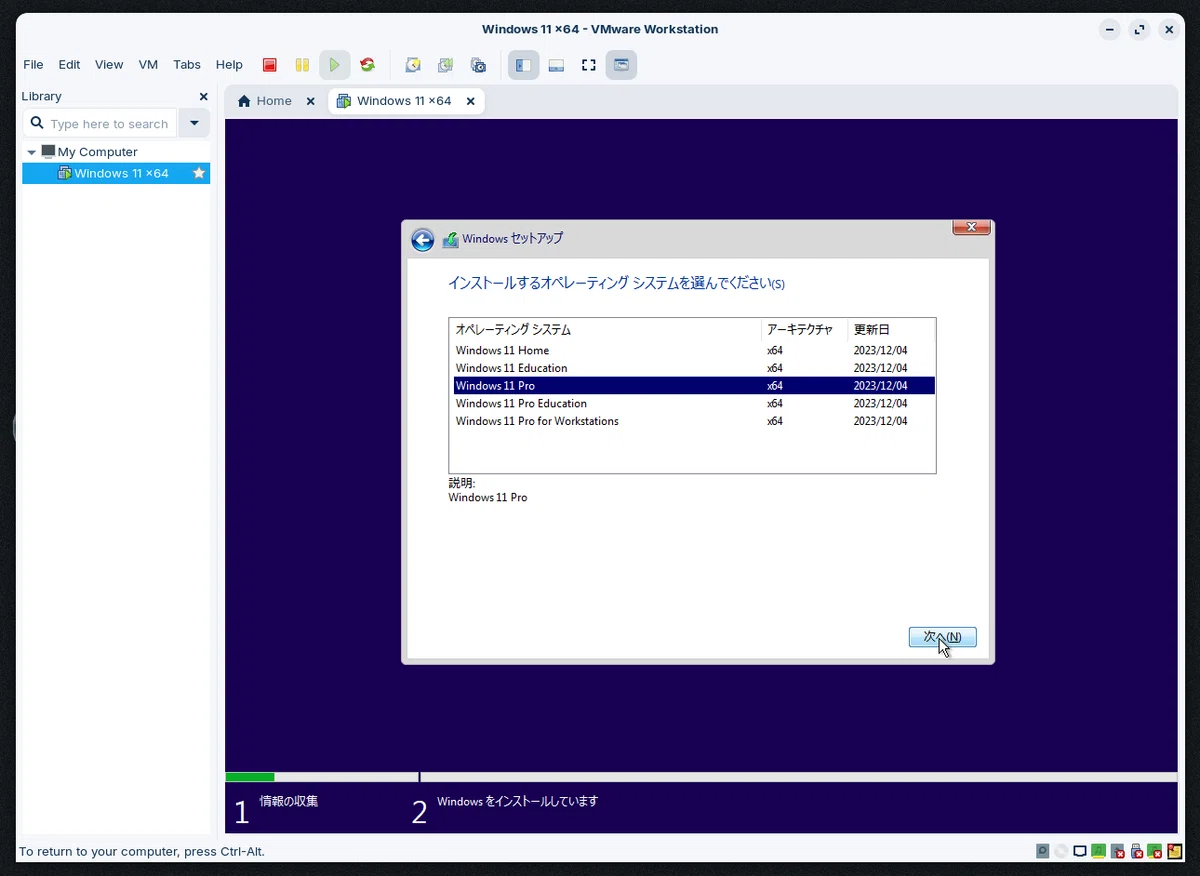Screen dimensions: 1200x876
Task: Open the Edit menu
Action: (x=69, y=64)
